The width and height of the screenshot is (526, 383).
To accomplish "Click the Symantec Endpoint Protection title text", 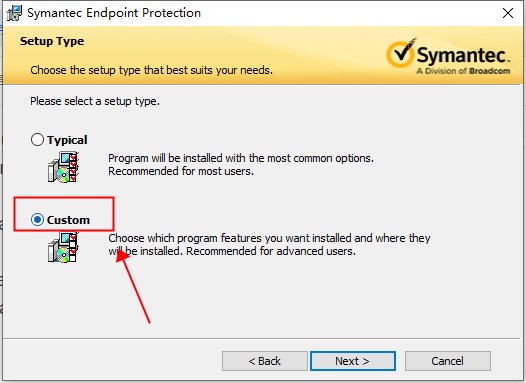I will click(x=114, y=13).
